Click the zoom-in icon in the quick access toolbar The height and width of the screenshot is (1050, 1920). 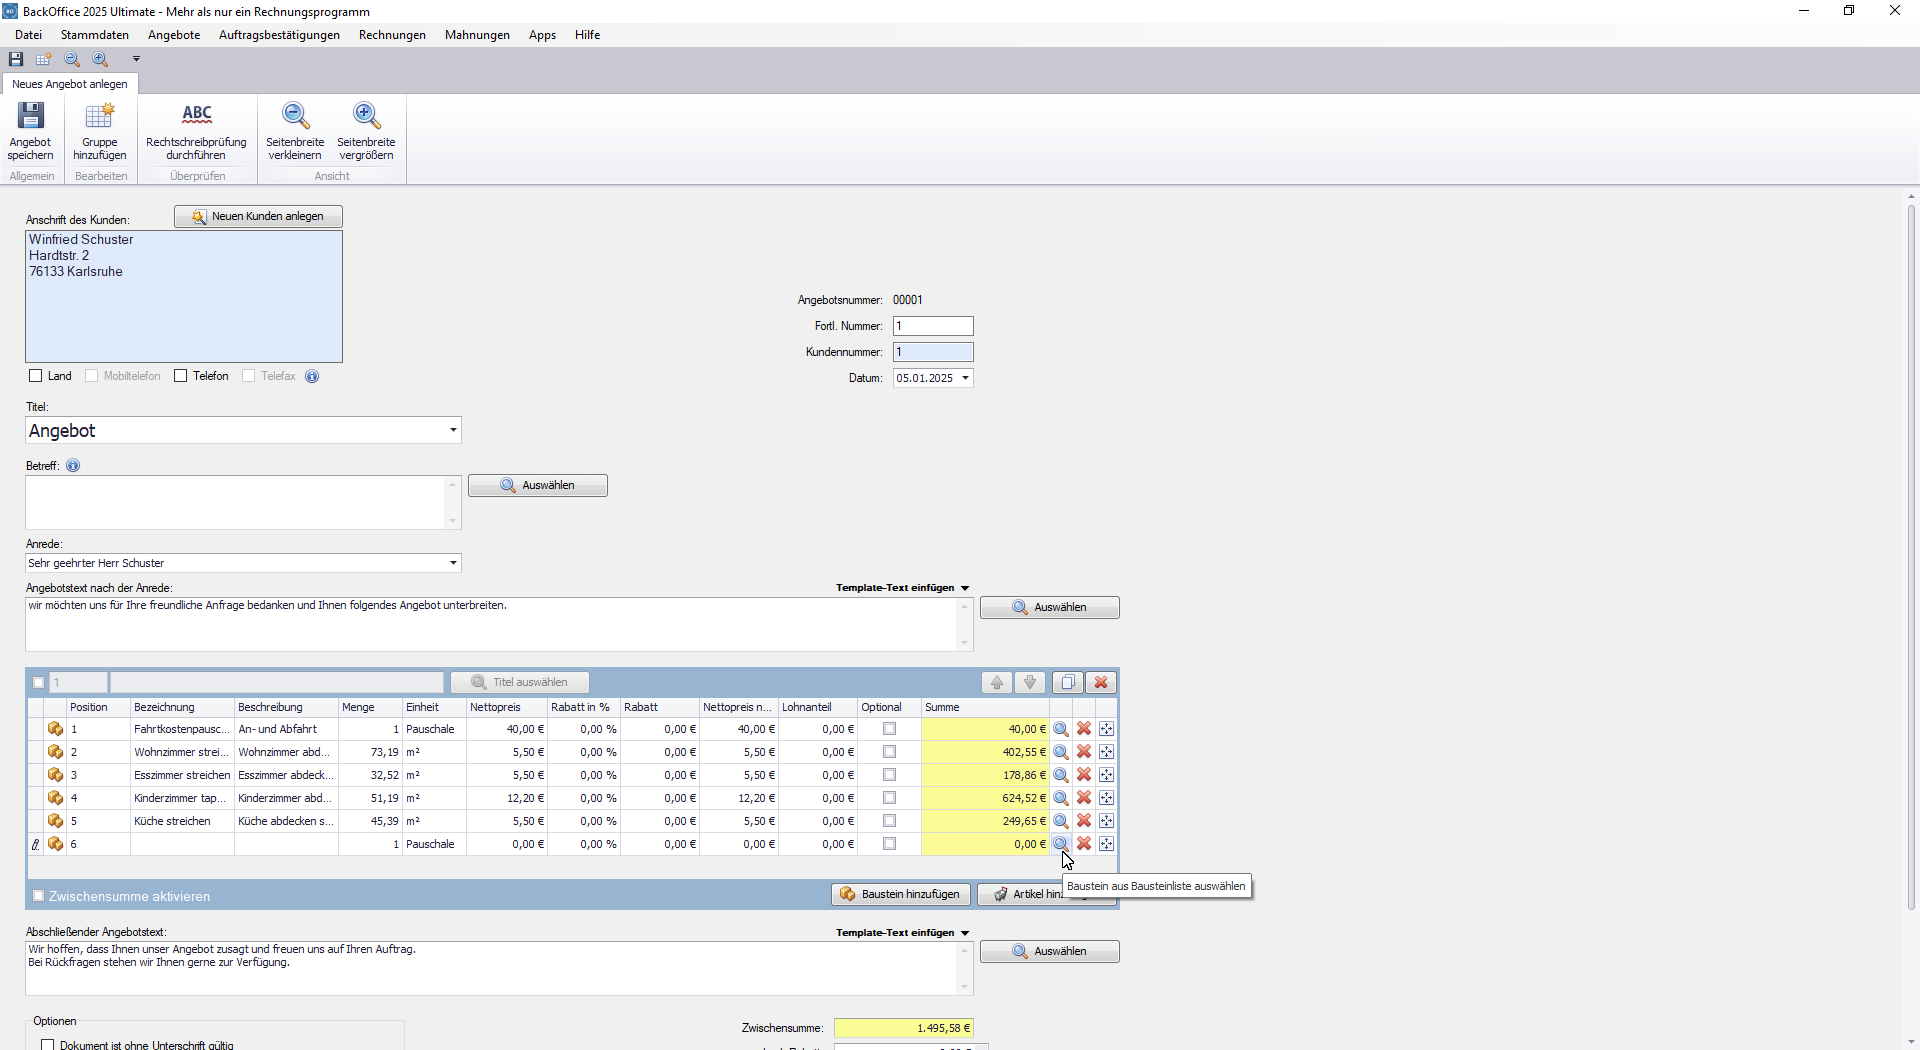100,59
